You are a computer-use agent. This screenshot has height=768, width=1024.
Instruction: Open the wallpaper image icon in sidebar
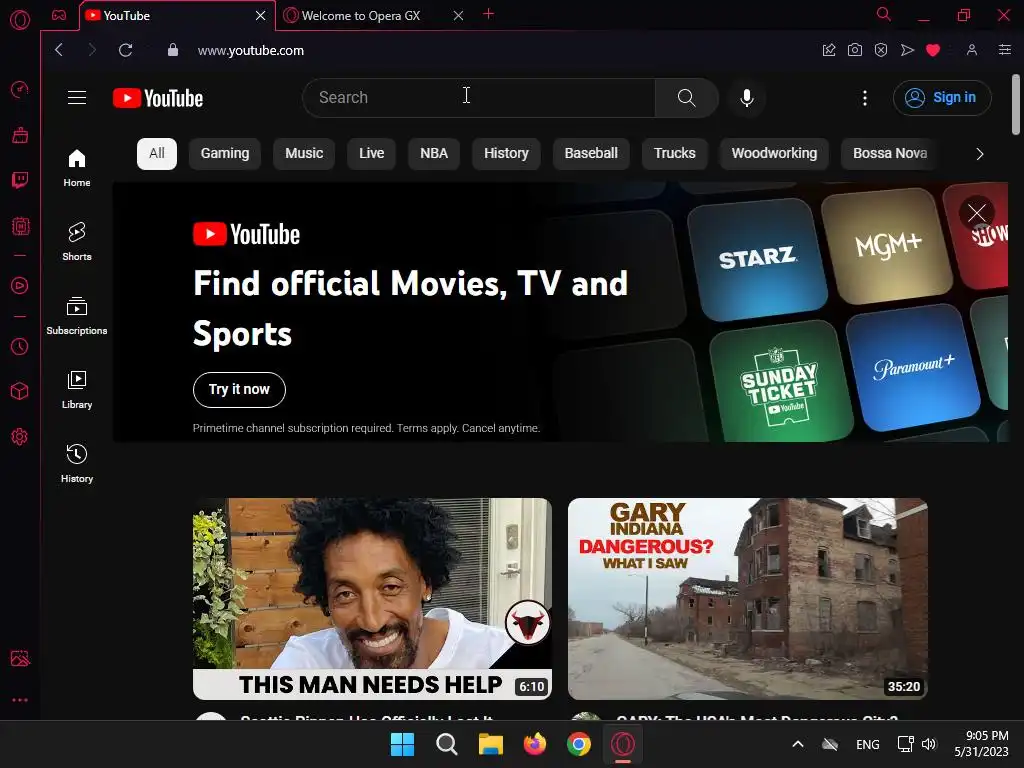20,658
